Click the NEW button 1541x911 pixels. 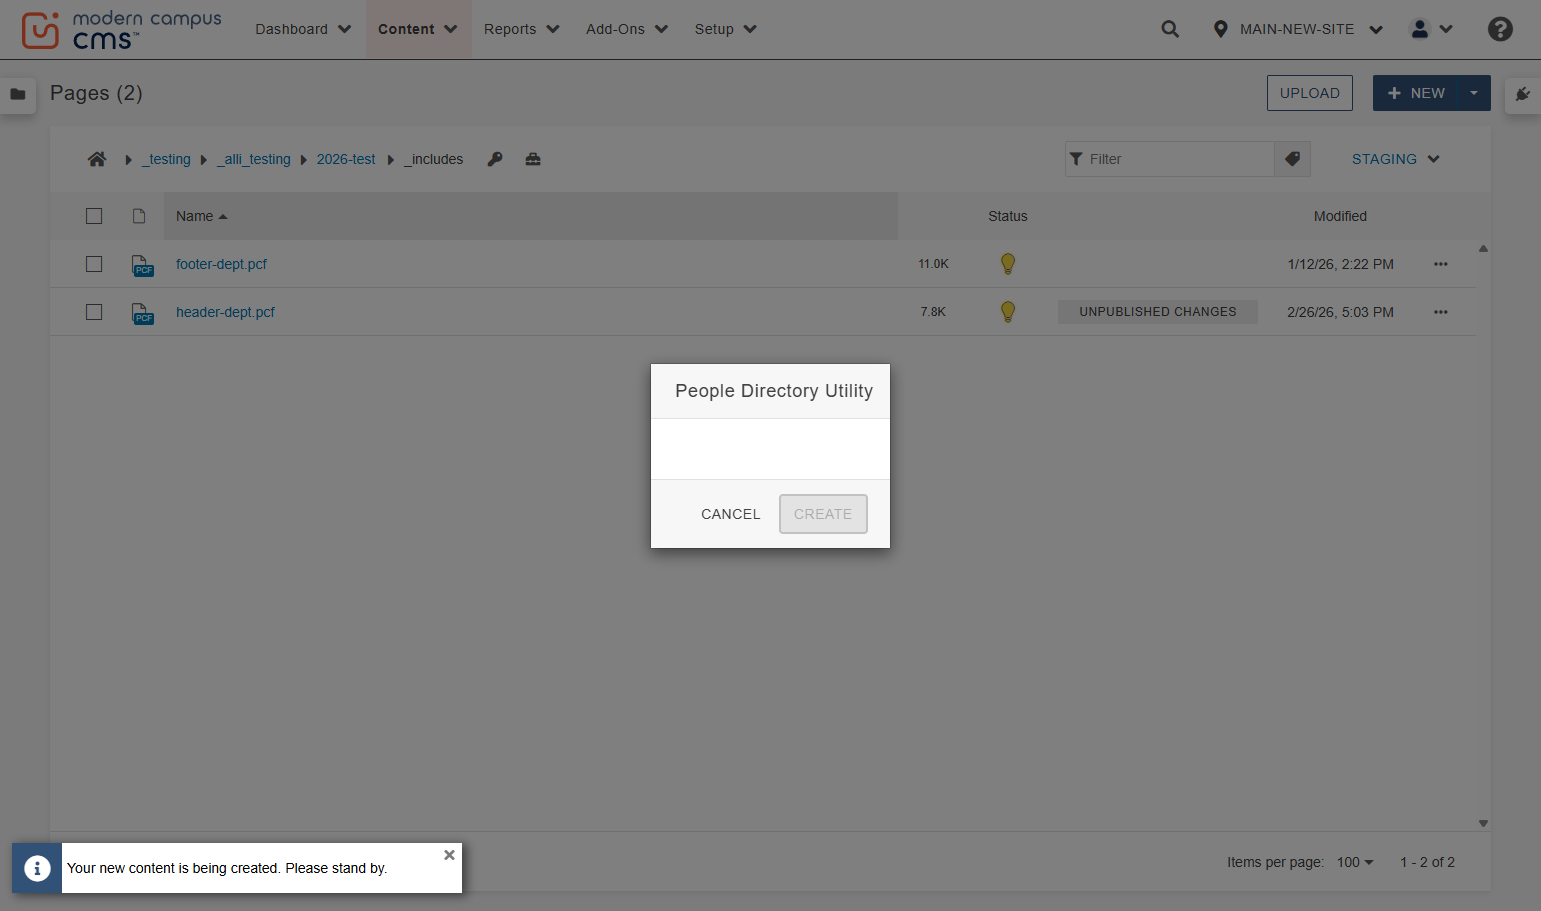coord(1416,93)
